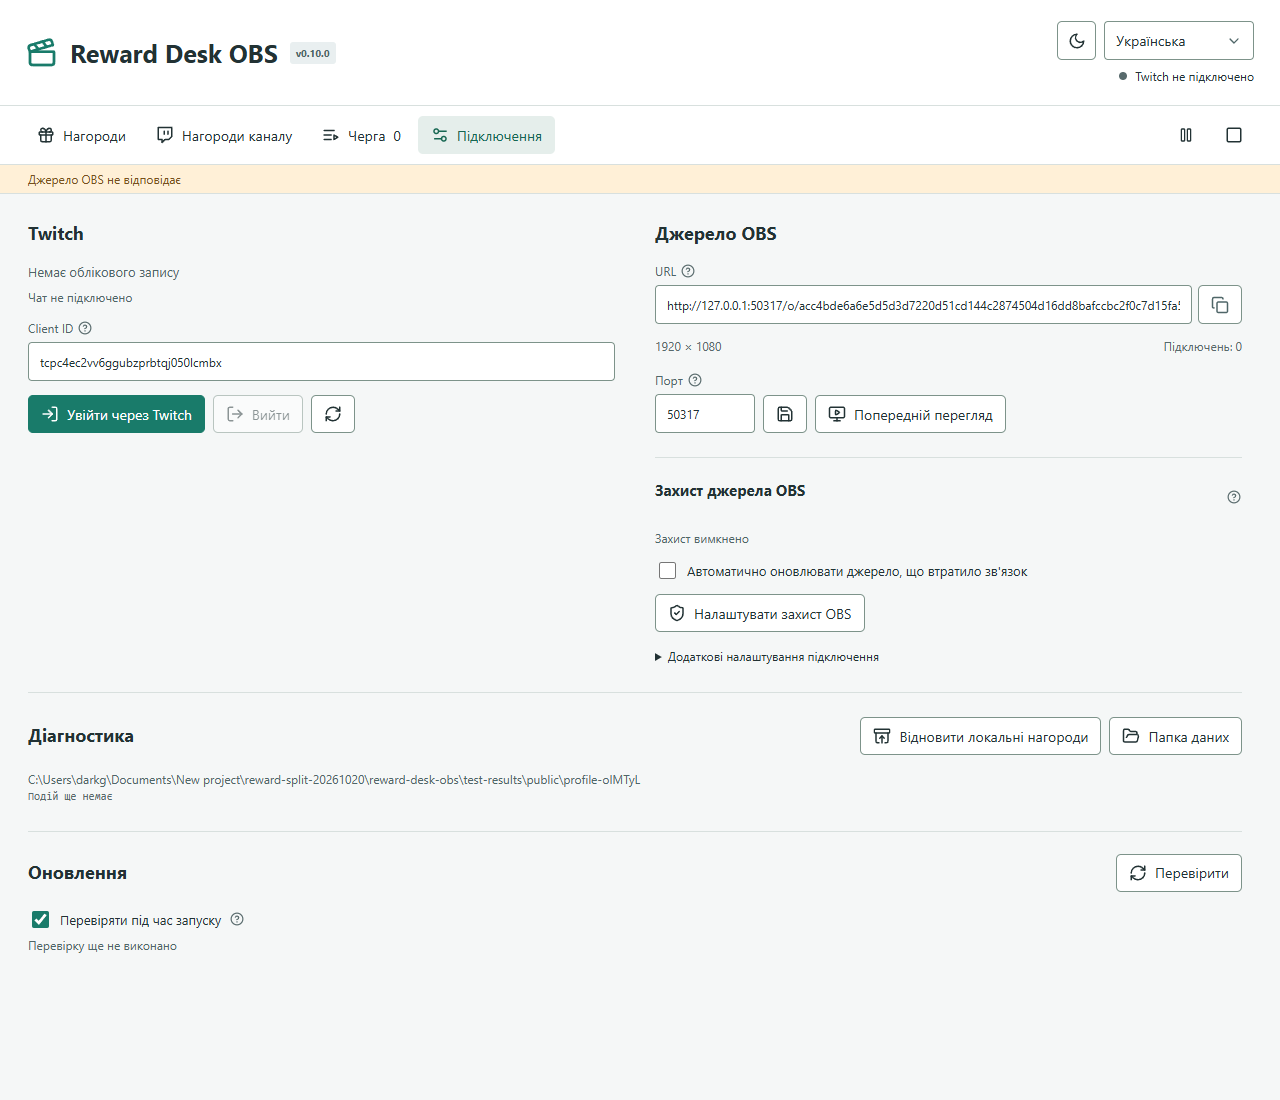The width and height of the screenshot is (1280, 1100).
Task: Click the Twitch не підключено status text
Action: coord(1194,77)
